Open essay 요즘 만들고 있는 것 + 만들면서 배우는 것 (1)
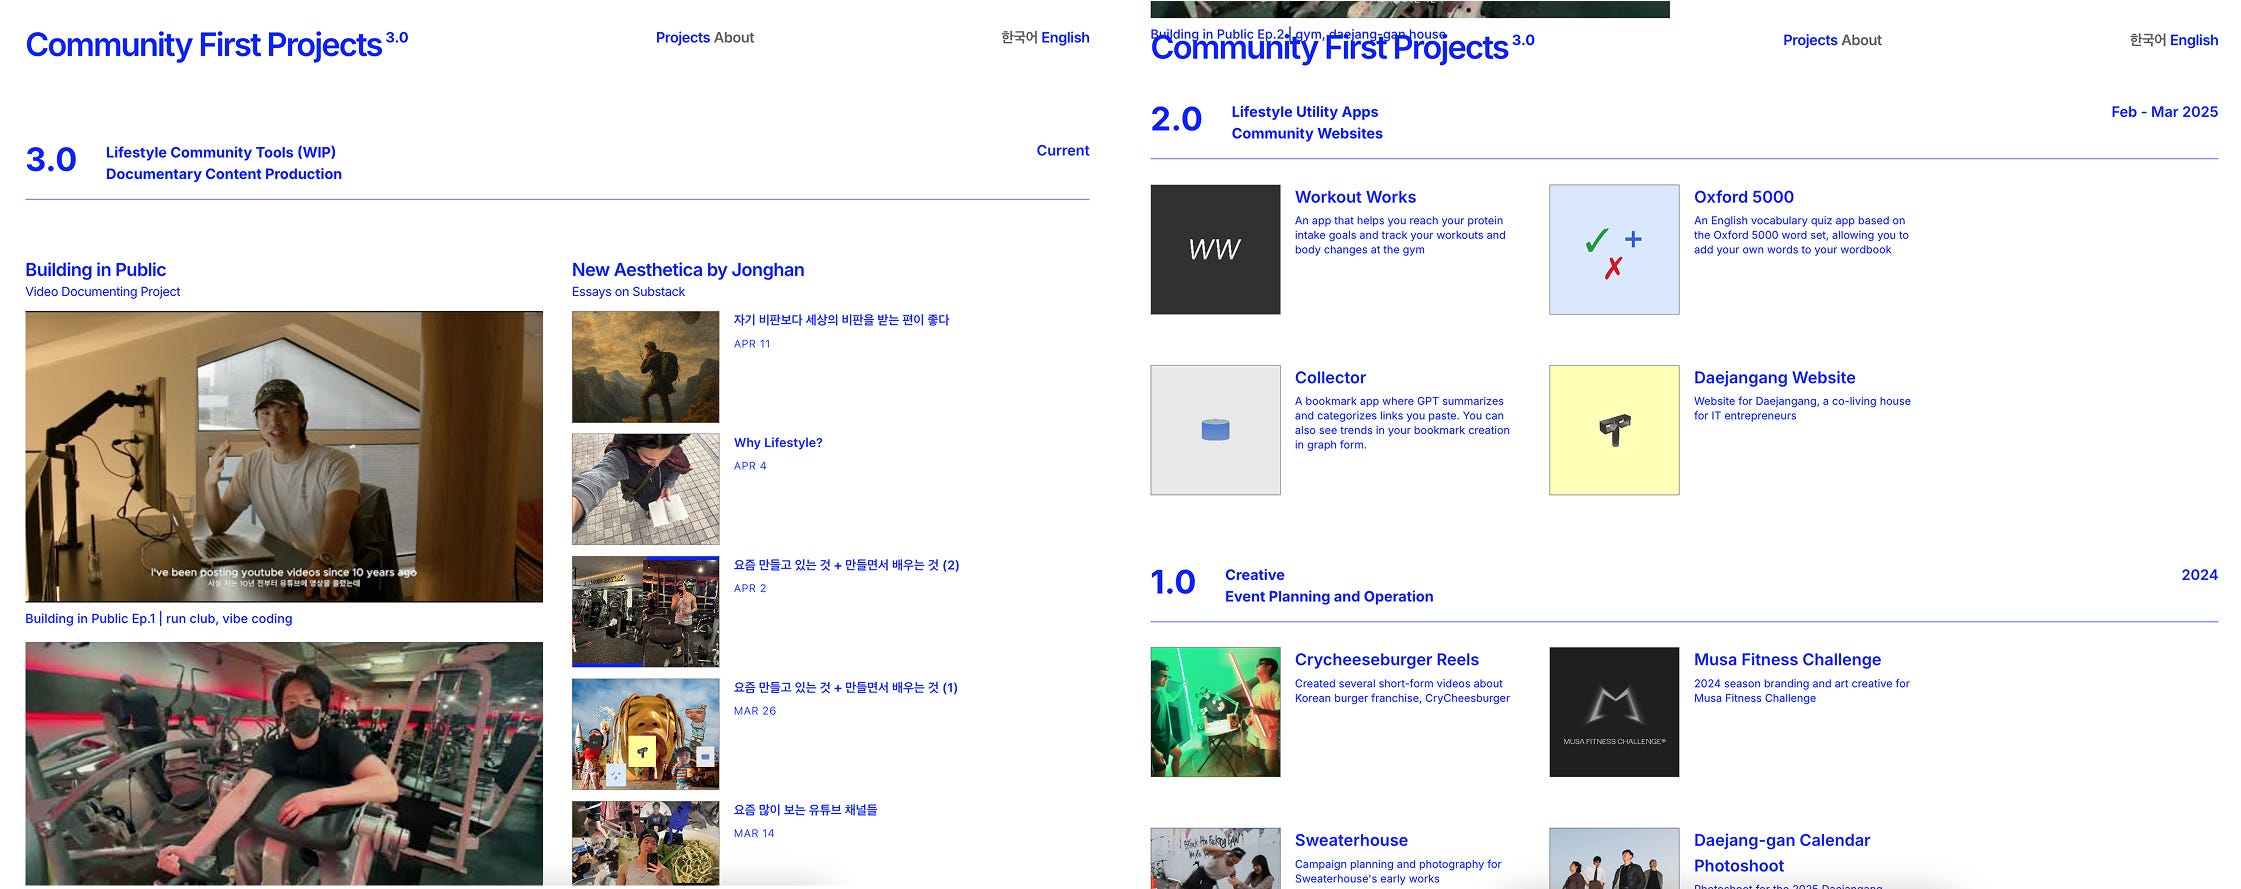This screenshot has width=2241, height=889. [846, 688]
